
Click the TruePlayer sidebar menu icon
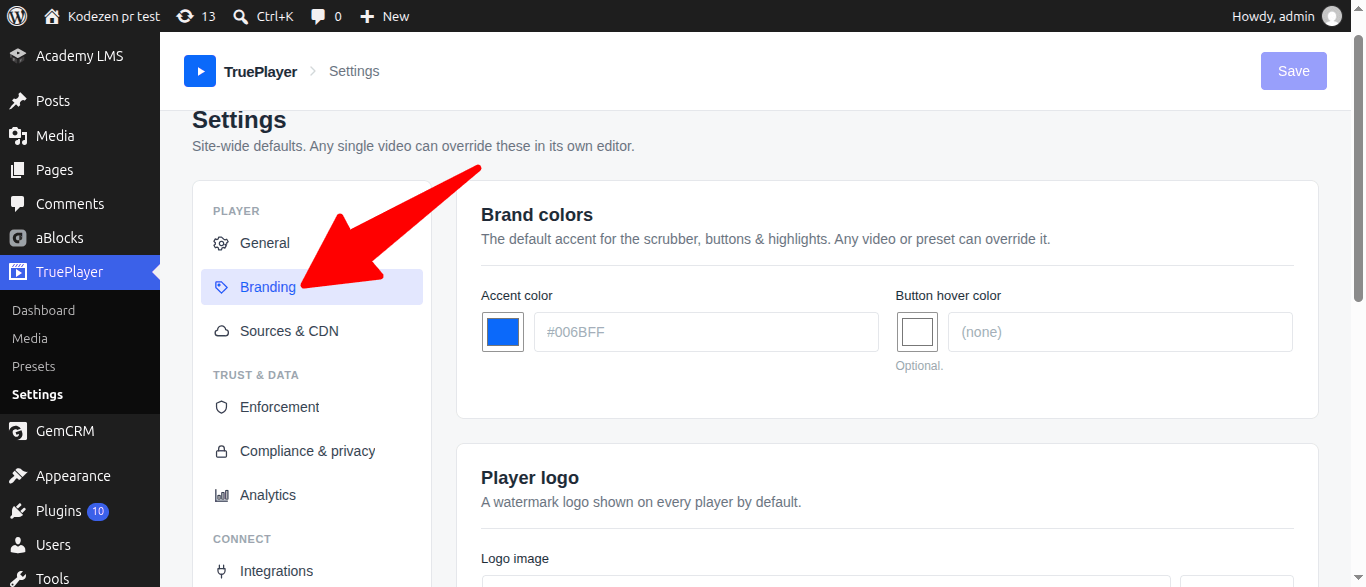click(x=18, y=272)
